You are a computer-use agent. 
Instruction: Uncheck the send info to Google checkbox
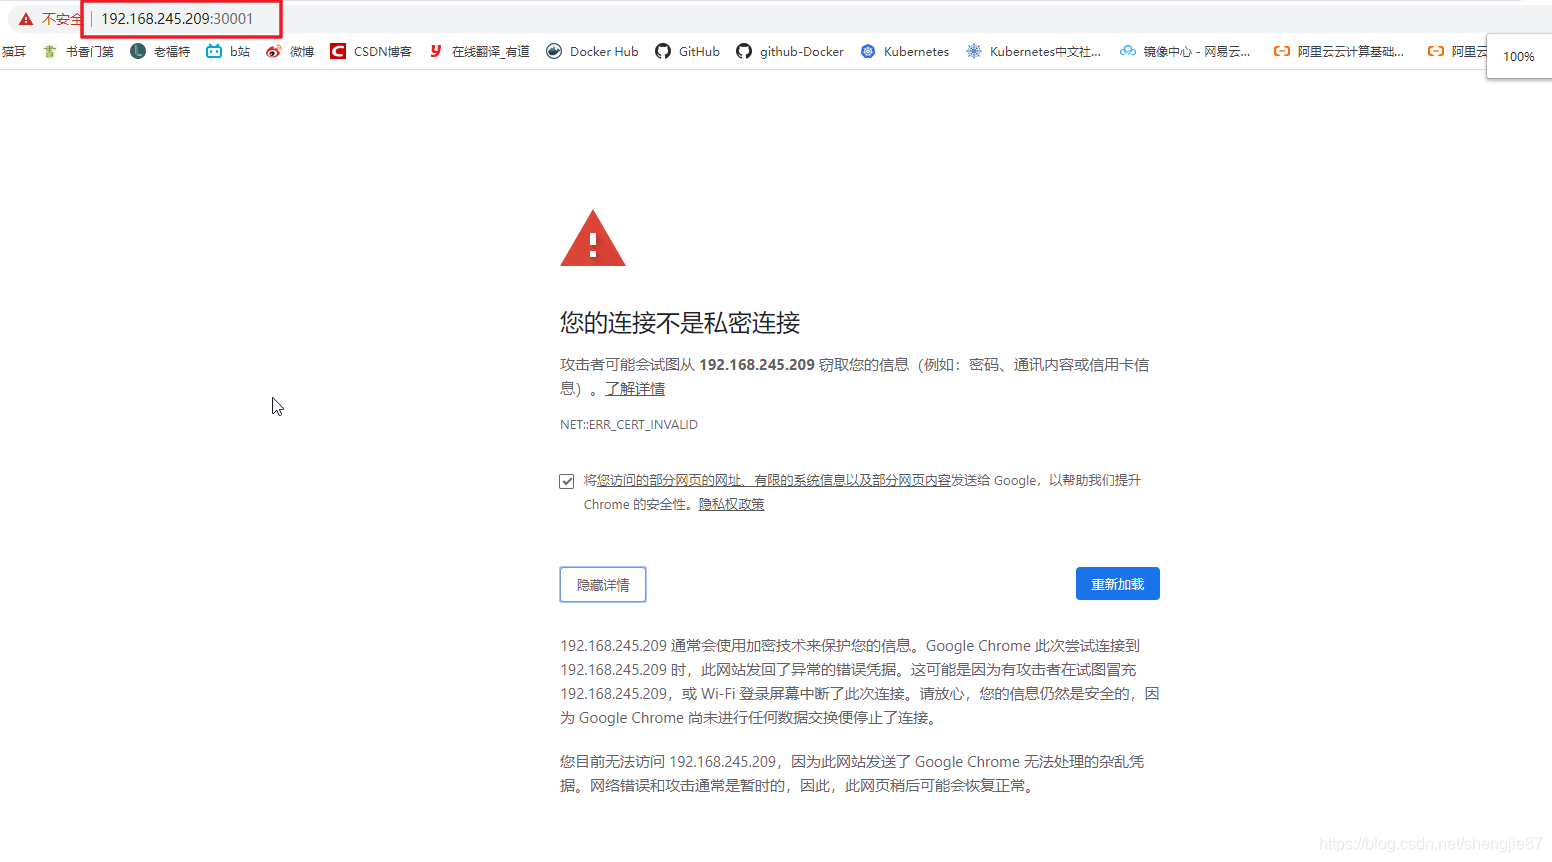coord(566,480)
